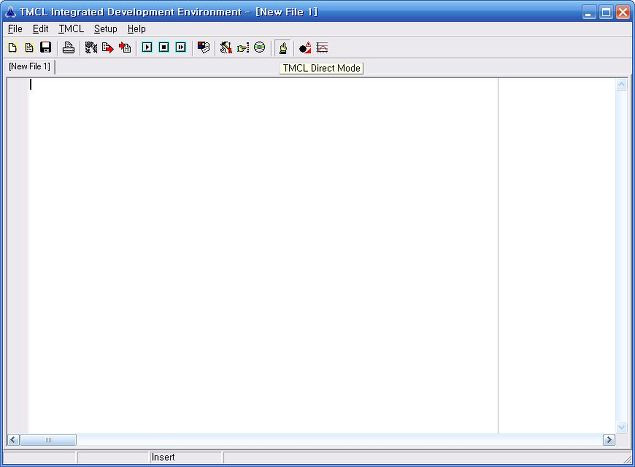Screen dimensions: 635x467
Task: Click the Download program icon with red arrow
Action: [108, 48]
